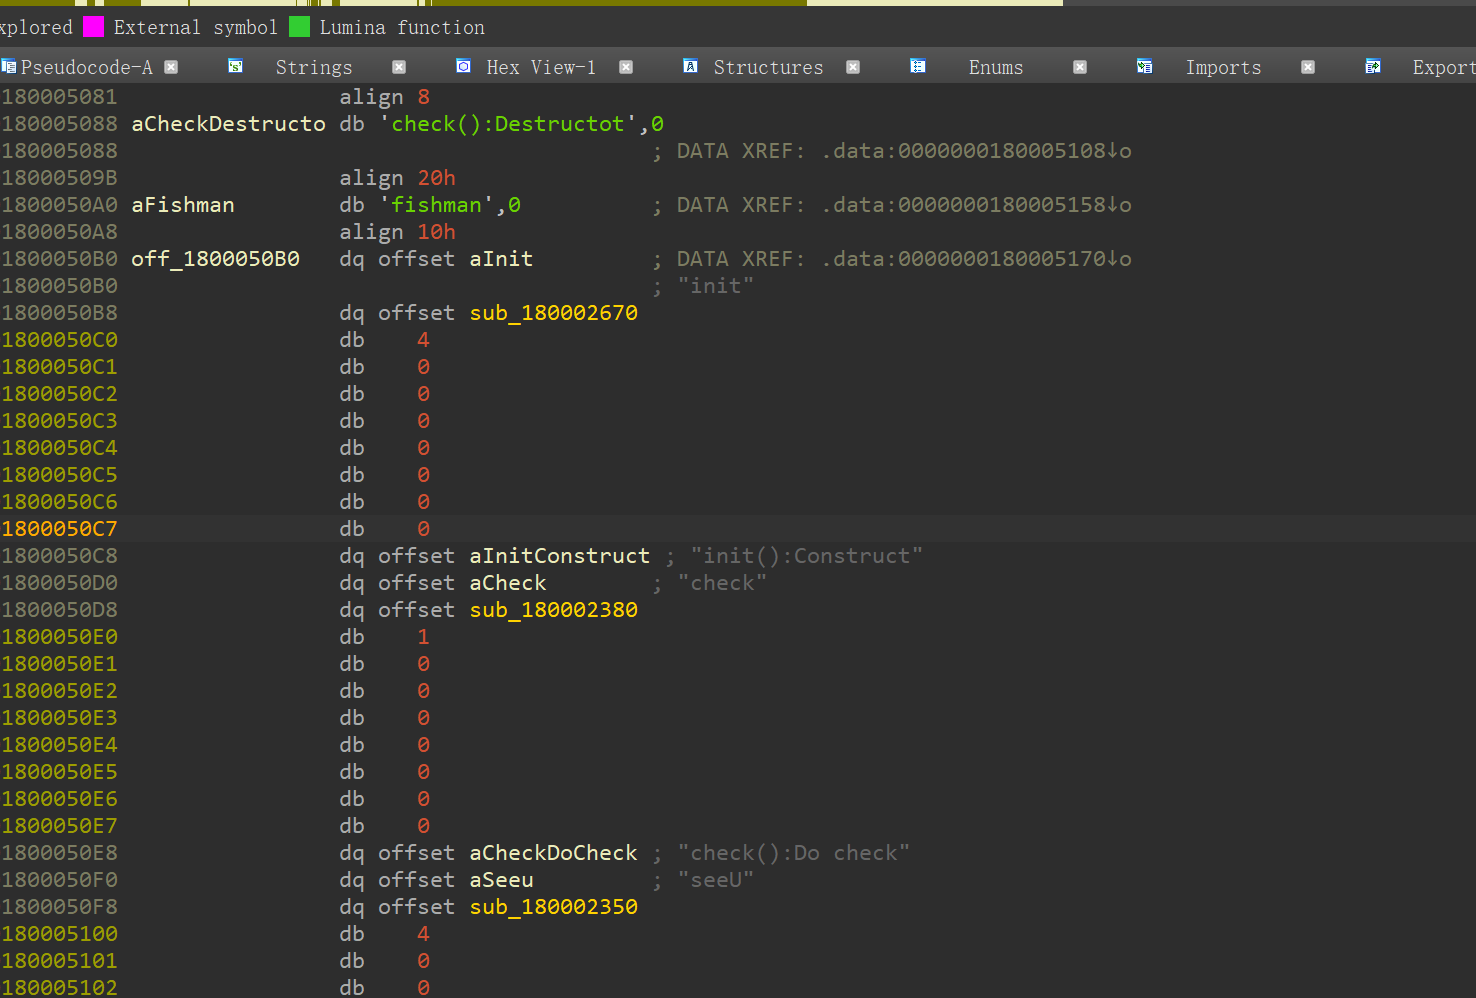
Task: Click the Hex View-1 tab icon
Action: pyautogui.click(x=463, y=67)
